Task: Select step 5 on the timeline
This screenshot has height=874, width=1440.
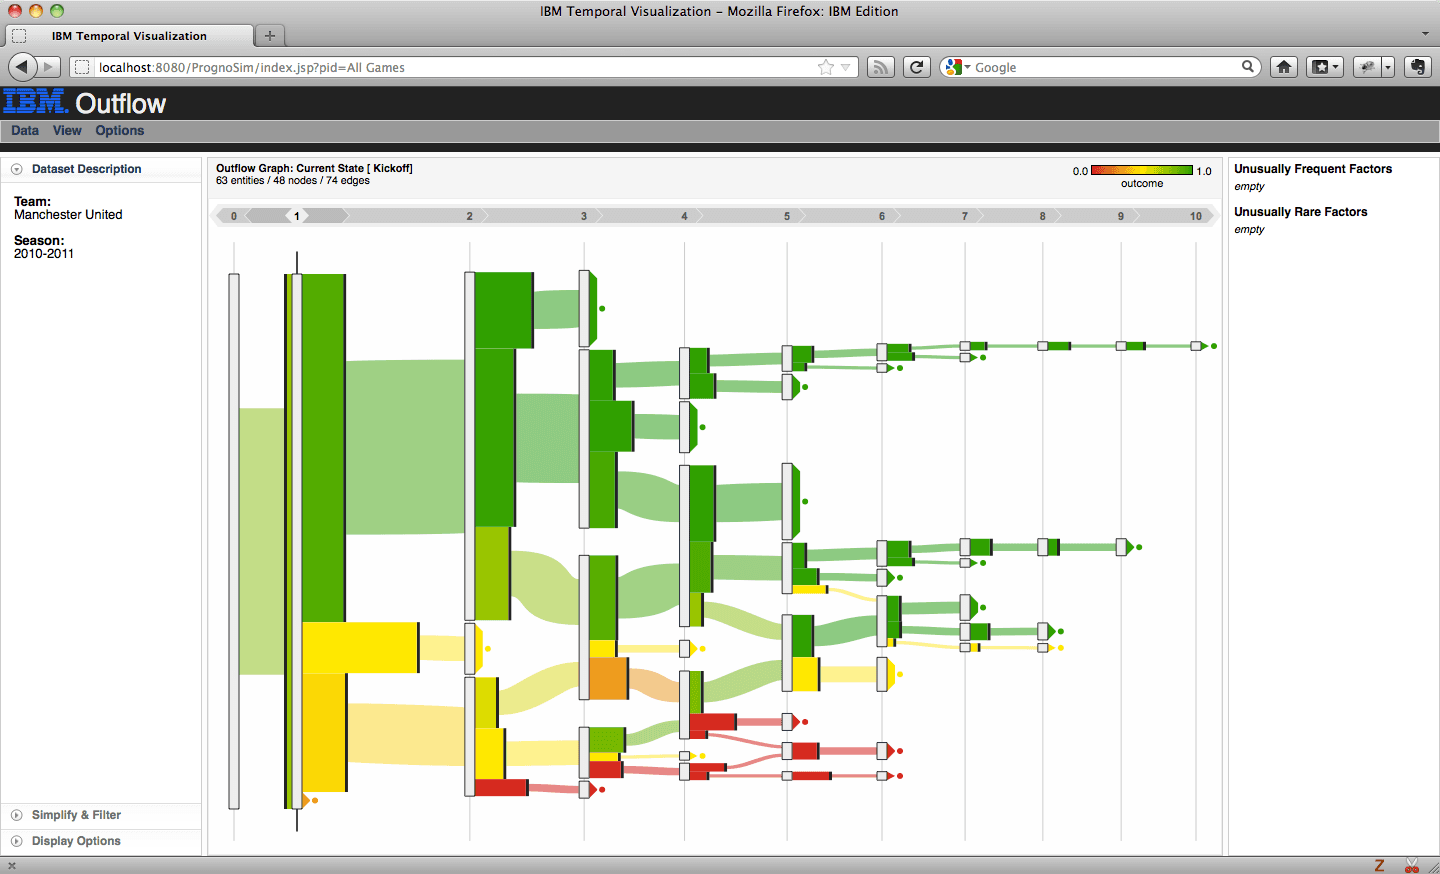Action: tap(787, 216)
